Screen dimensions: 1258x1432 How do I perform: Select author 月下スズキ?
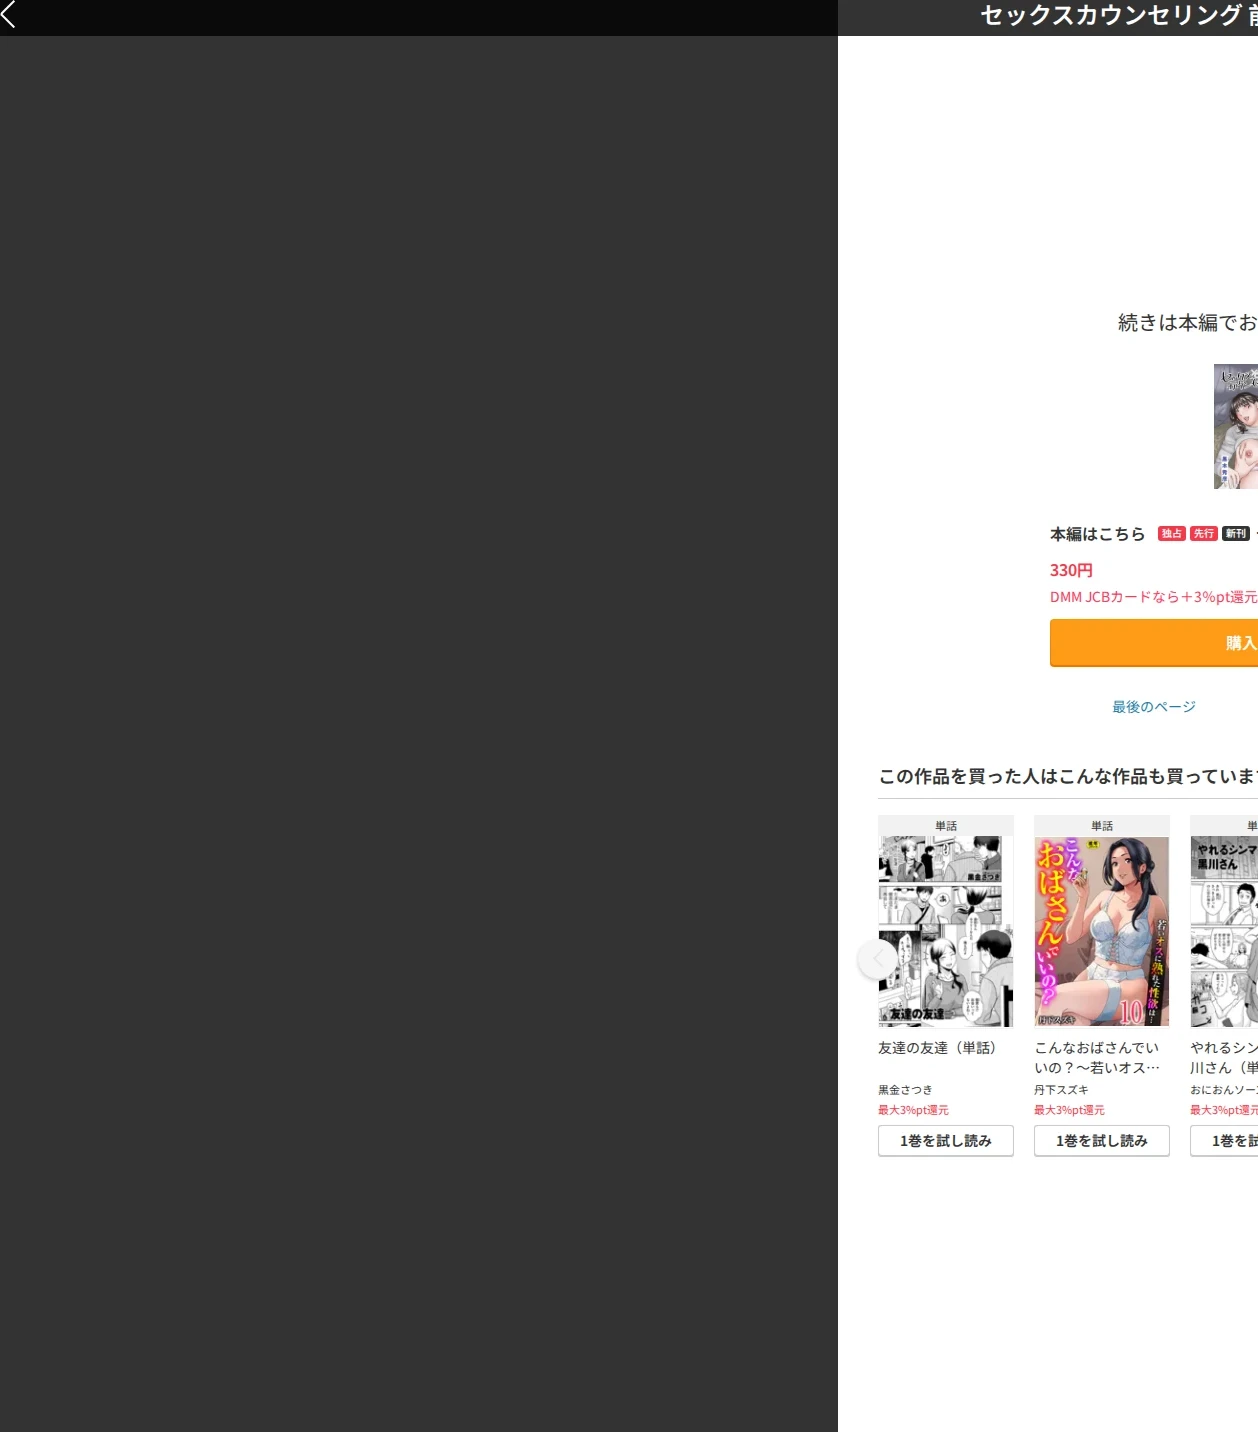pos(1061,1090)
